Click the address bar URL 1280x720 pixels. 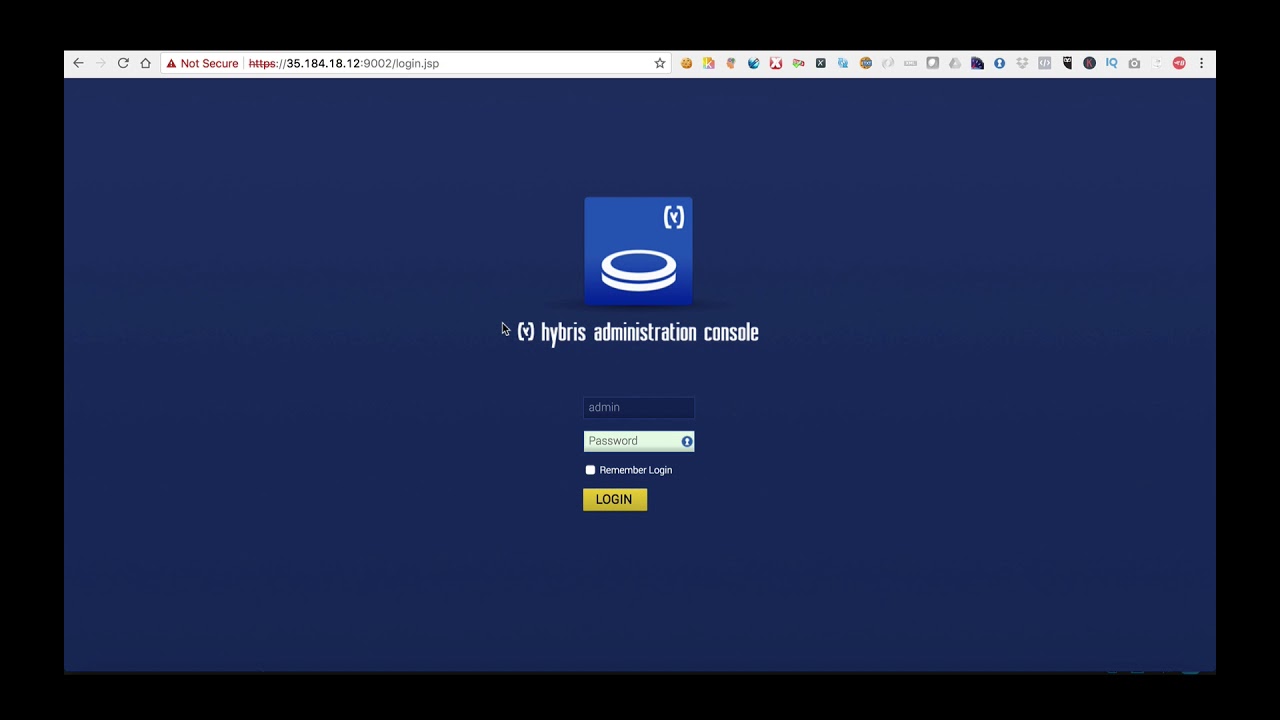click(344, 63)
